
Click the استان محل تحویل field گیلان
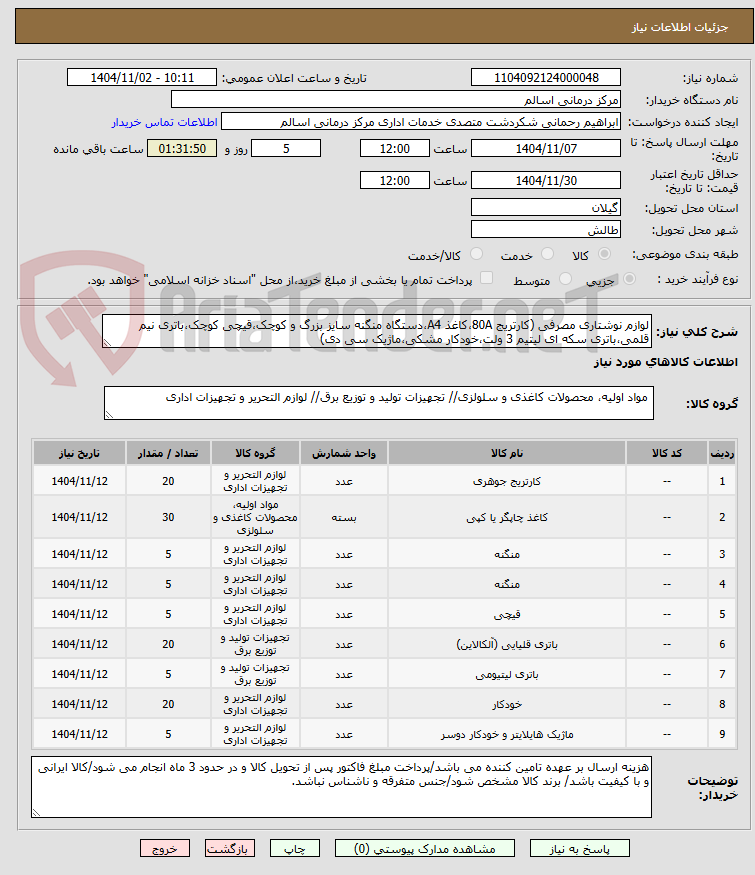[x=546, y=207]
